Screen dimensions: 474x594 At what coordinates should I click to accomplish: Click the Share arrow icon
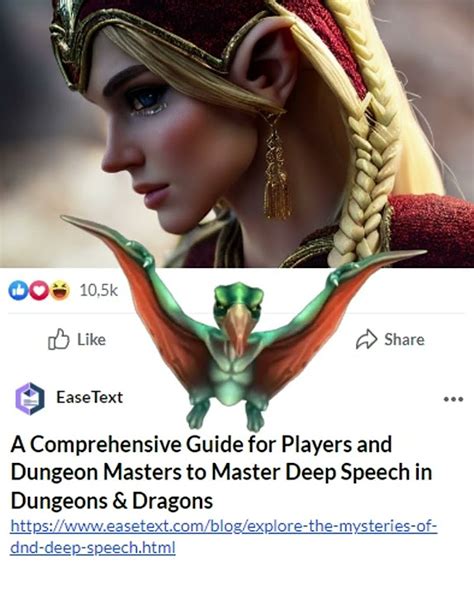click(366, 339)
